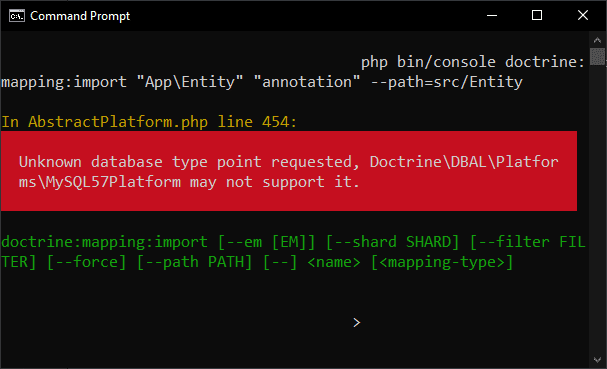
Task: Close the Command Prompt window
Action: pos(583,15)
